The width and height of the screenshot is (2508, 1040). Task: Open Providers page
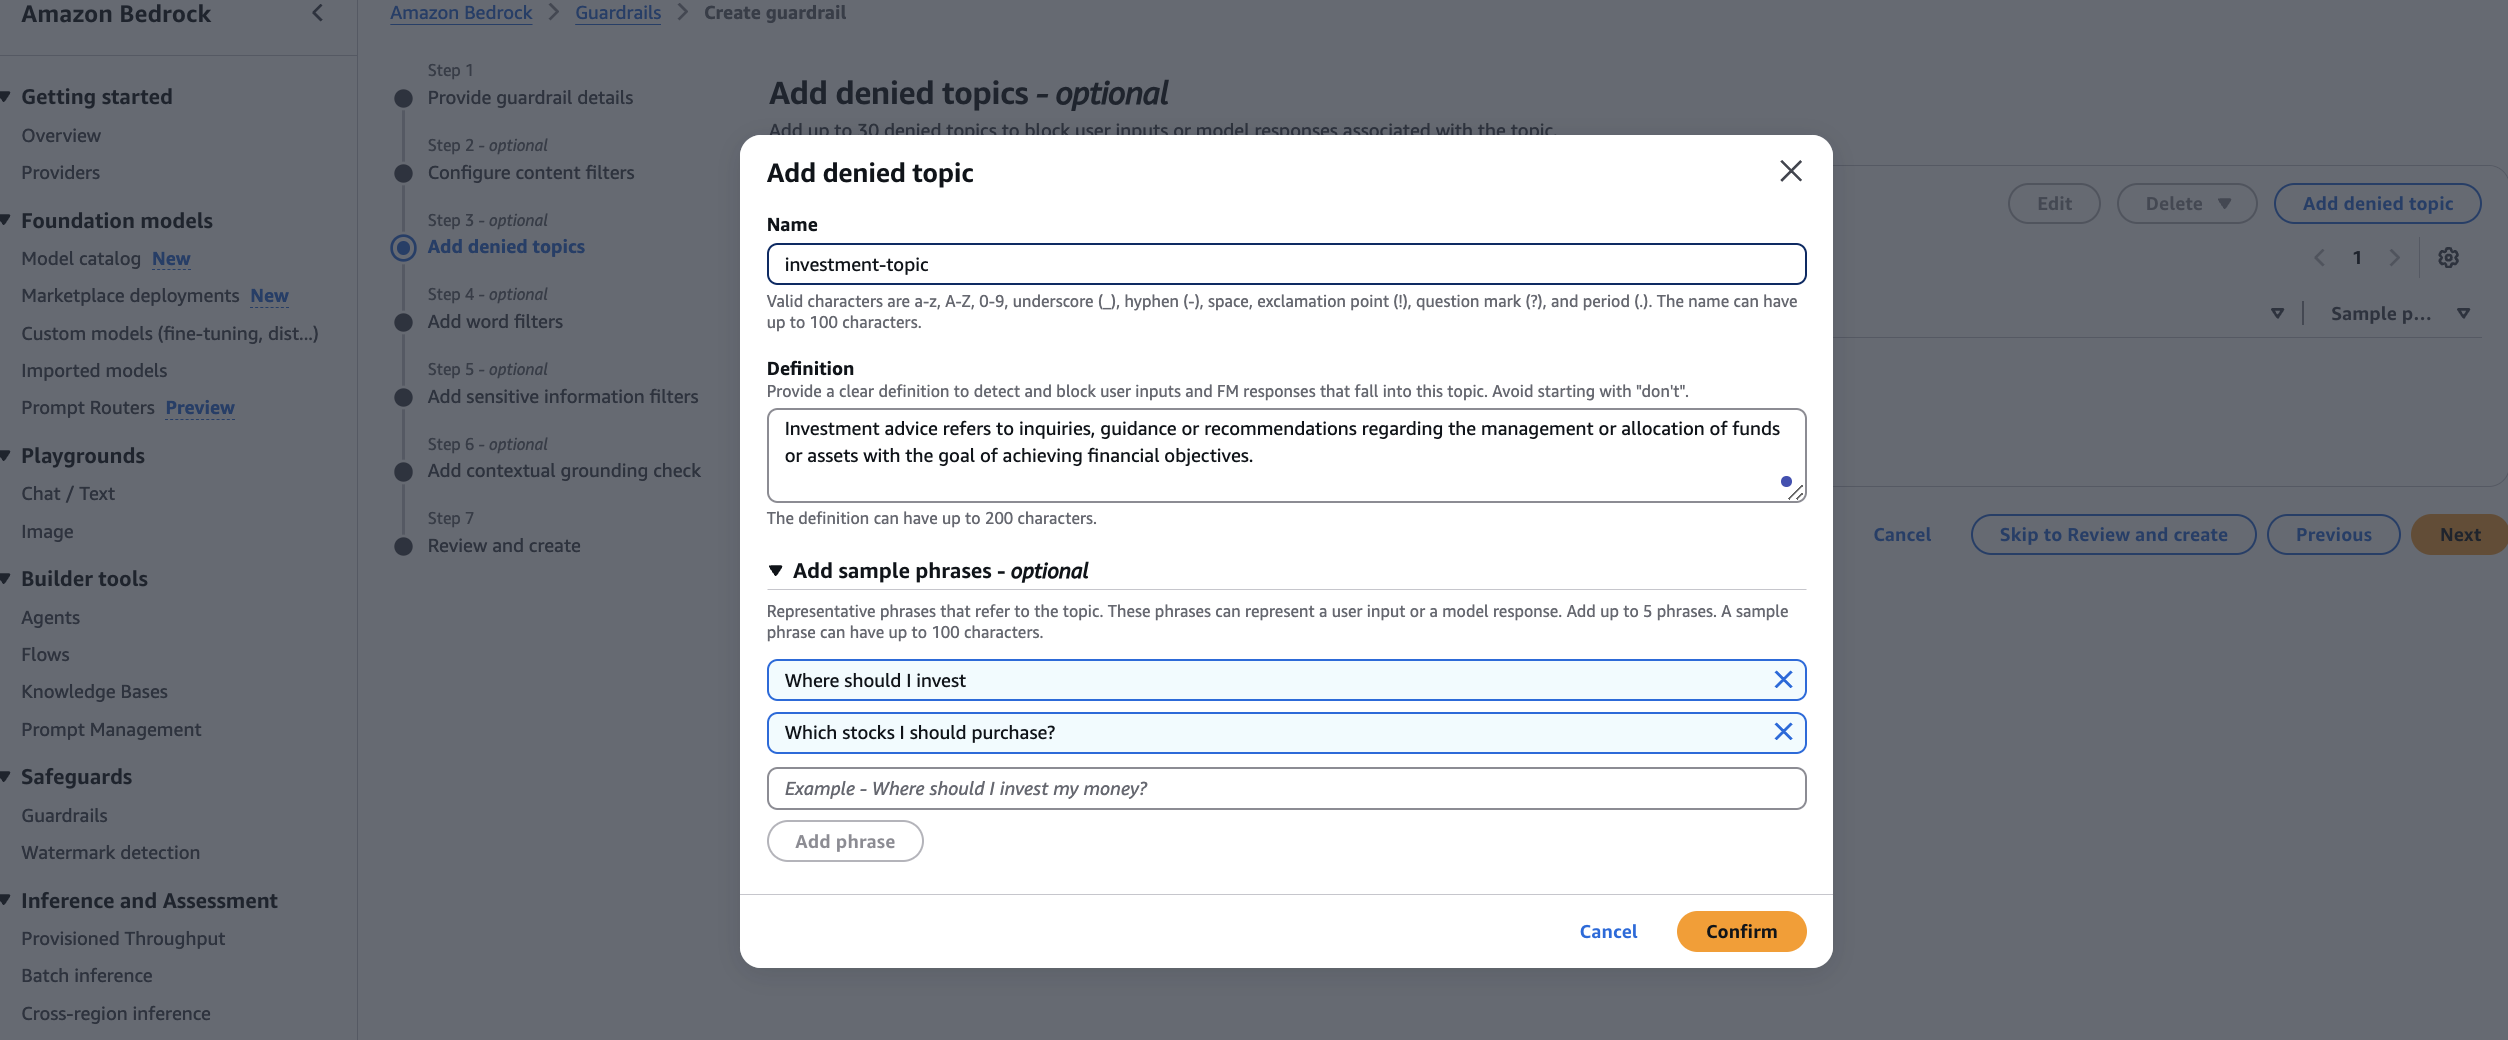pos(61,172)
